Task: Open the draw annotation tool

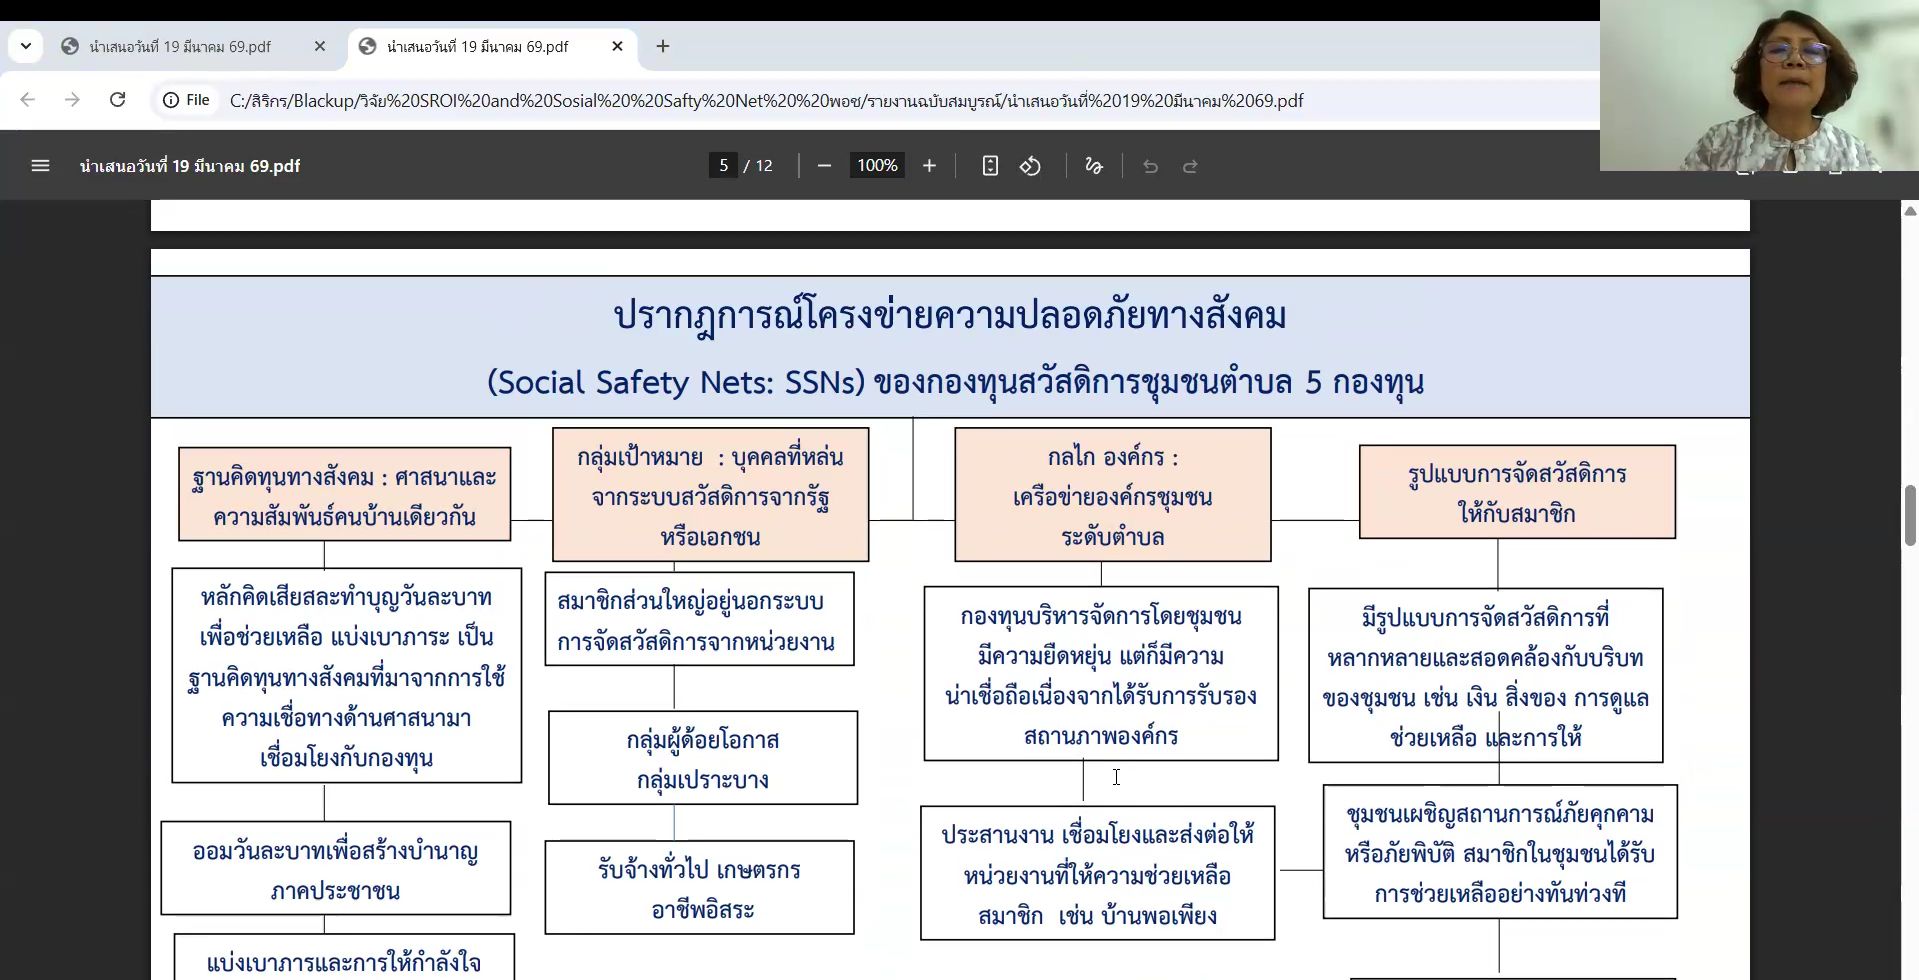Action: (1094, 166)
